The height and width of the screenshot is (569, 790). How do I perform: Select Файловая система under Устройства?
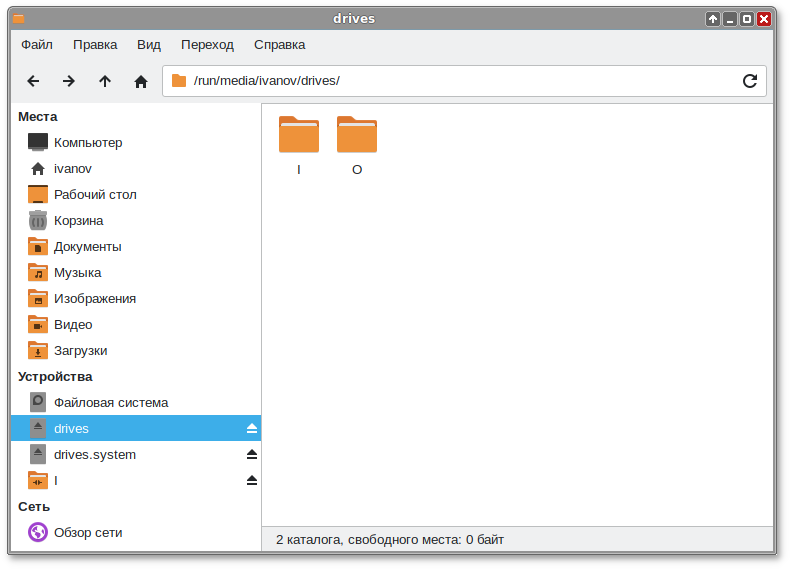(110, 402)
